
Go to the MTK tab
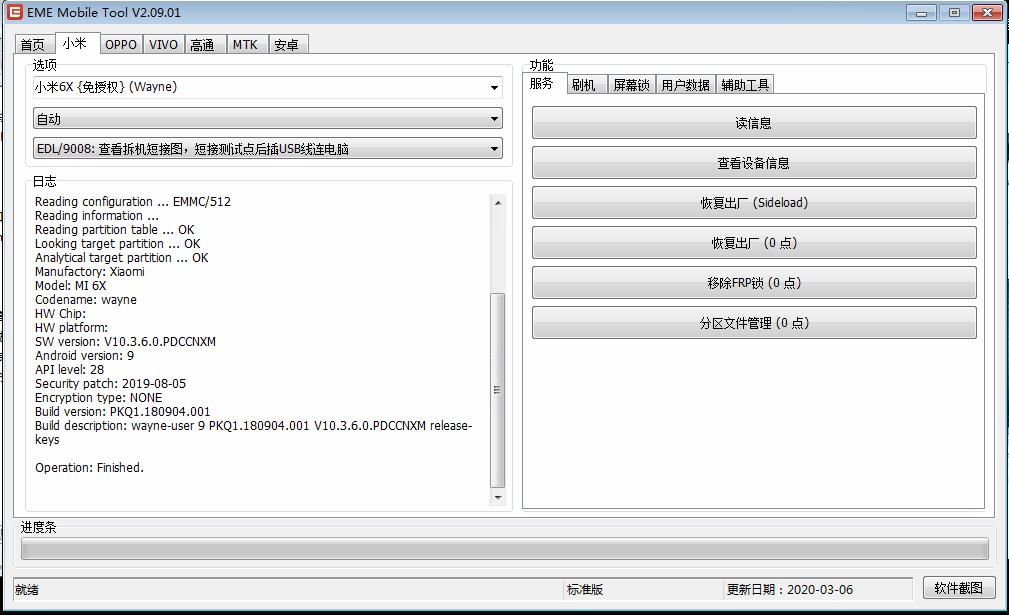tap(246, 44)
